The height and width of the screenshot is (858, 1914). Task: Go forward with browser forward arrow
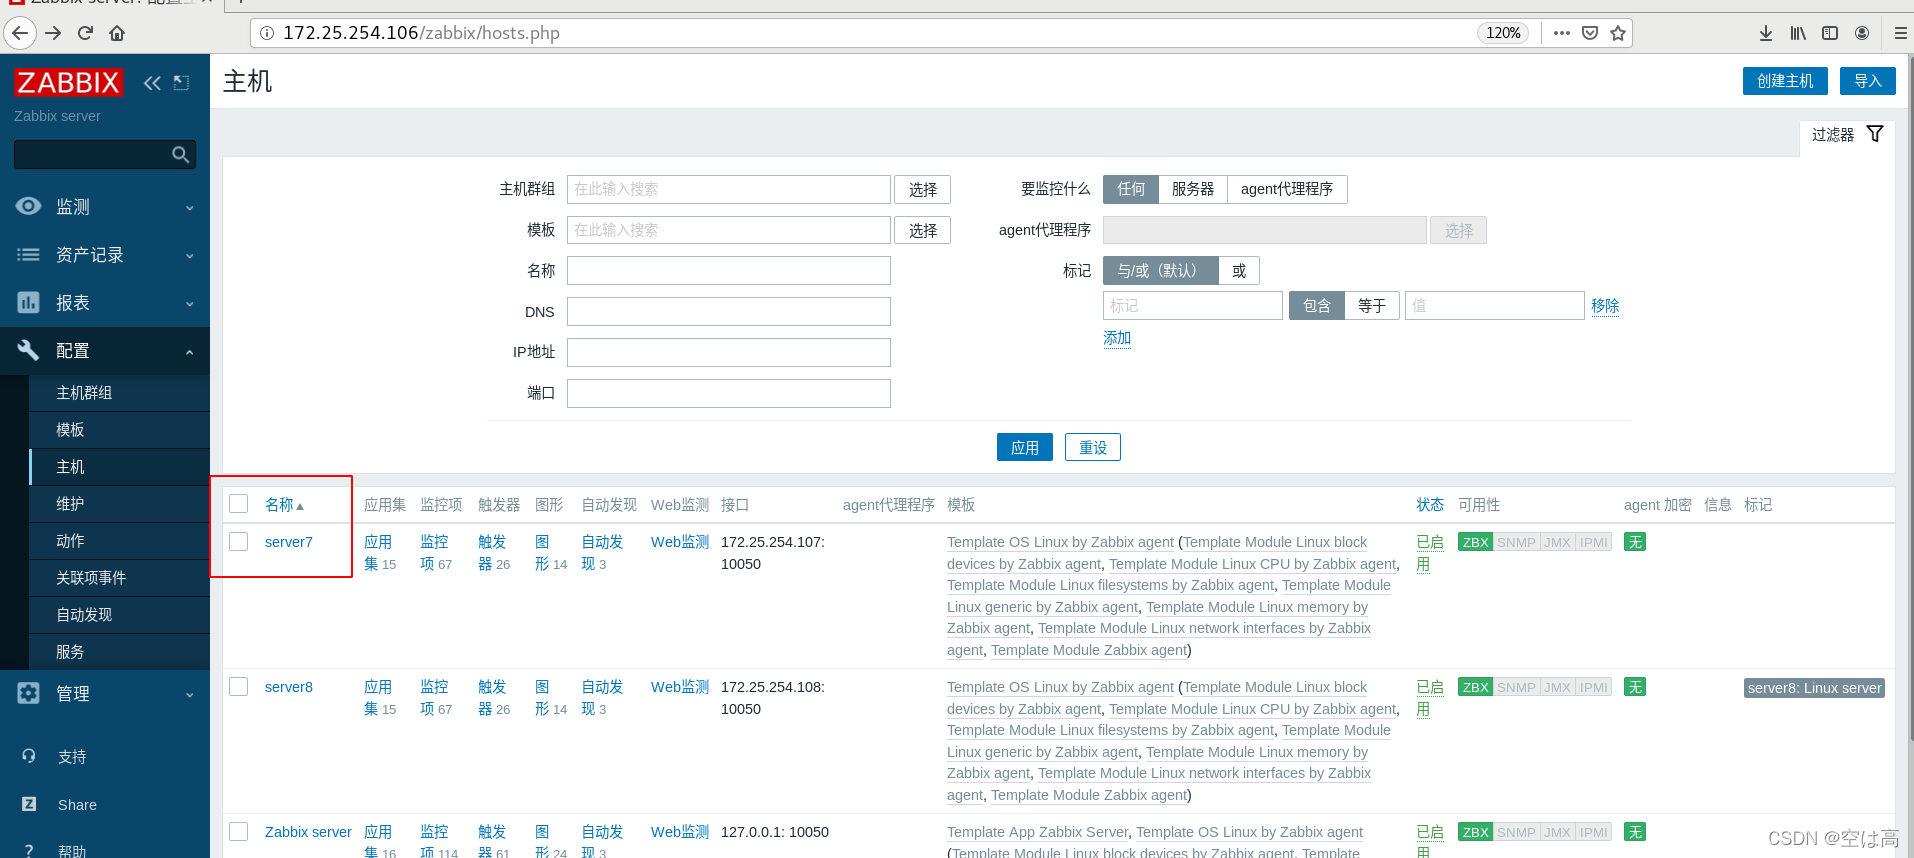pyautogui.click(x=53, y=33)
